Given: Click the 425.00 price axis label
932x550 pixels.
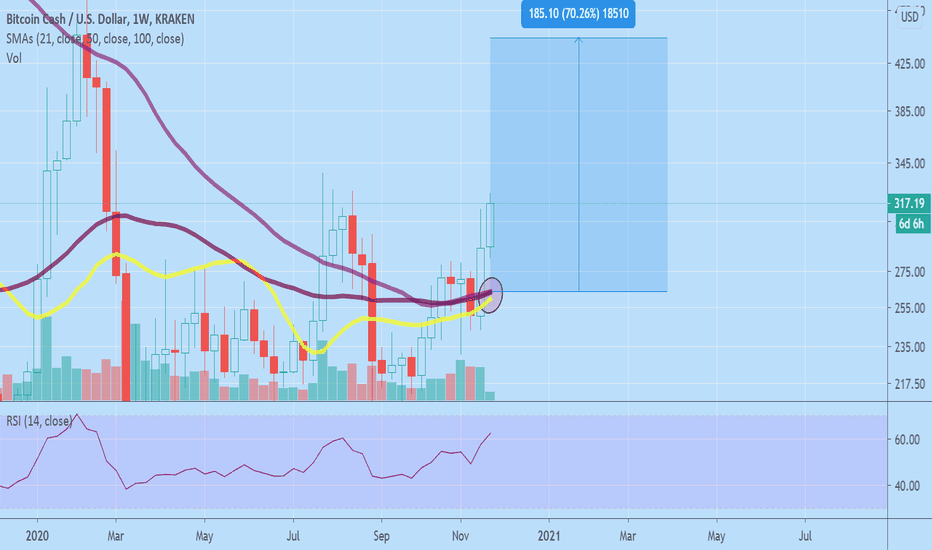Looking at the screenshot, I should [x=909, y=63].
